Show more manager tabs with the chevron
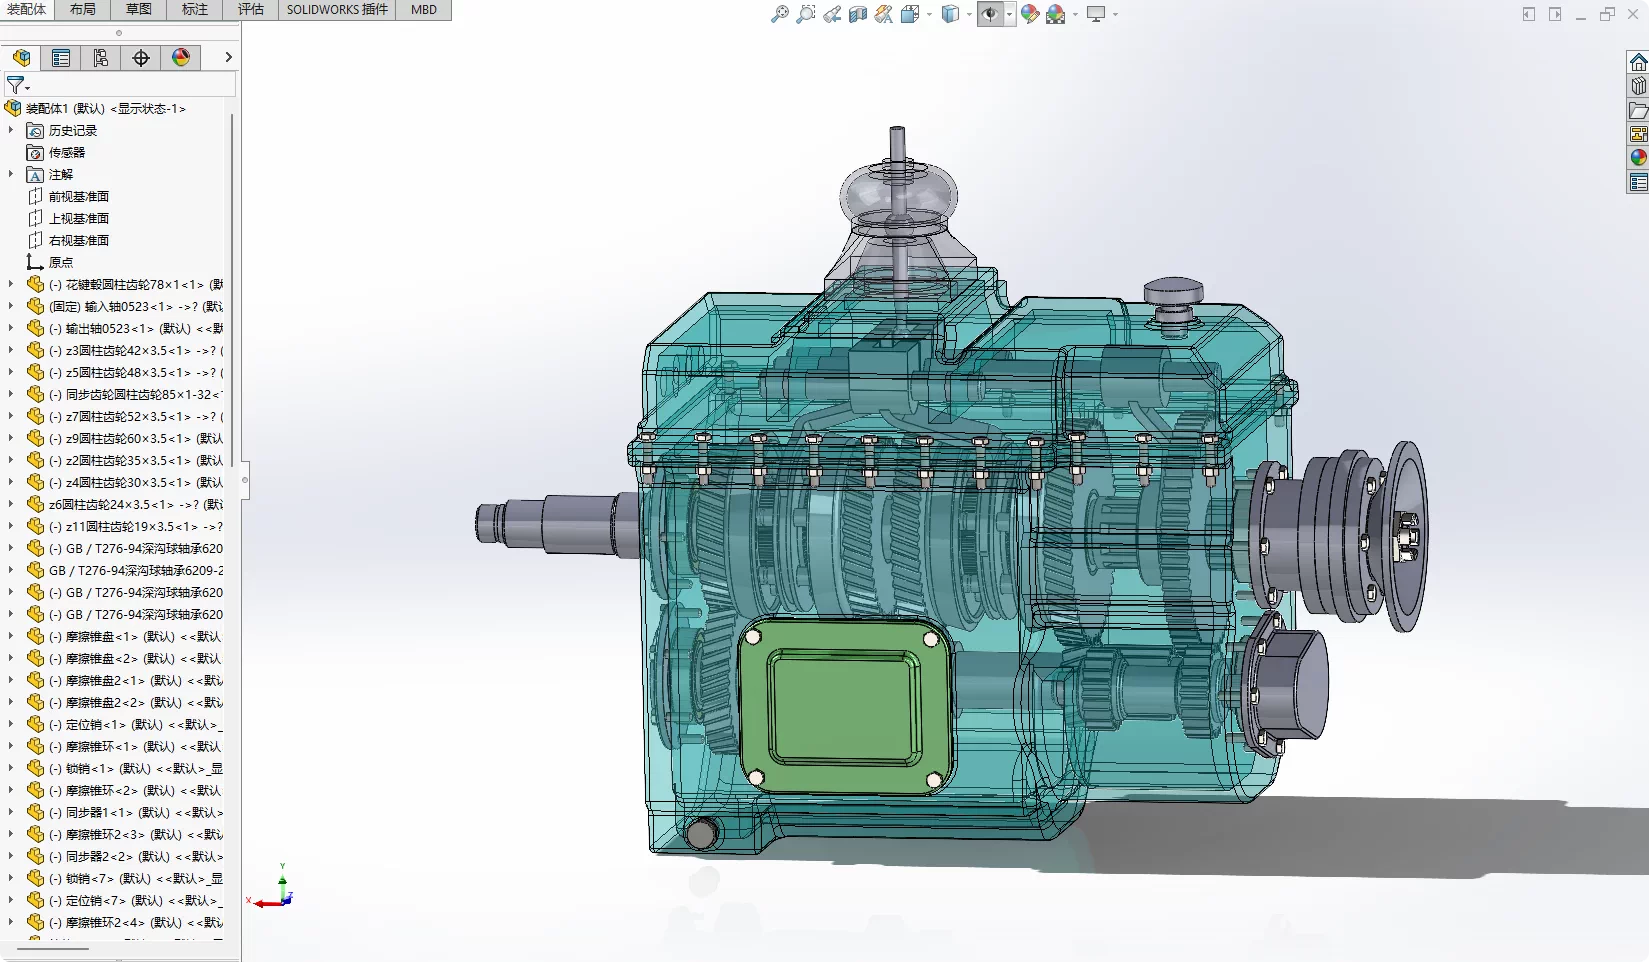 (228, 58)
